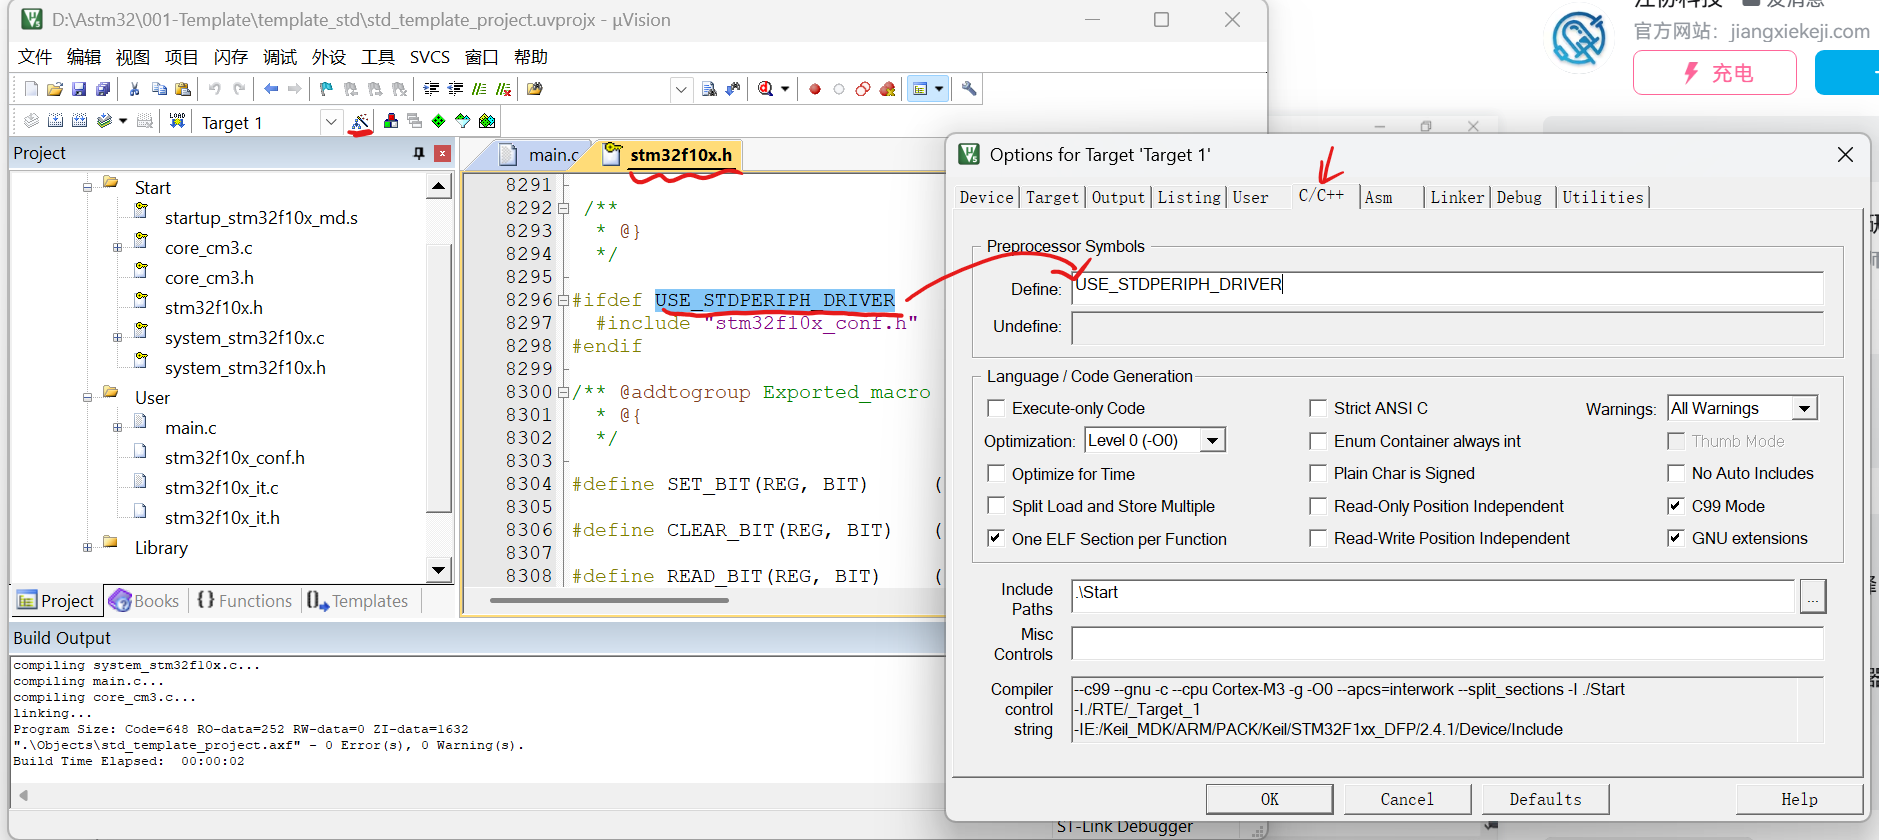Click the Manage Run-Time Environment green diamond icon
The image size is (1879, 840).
439,121
